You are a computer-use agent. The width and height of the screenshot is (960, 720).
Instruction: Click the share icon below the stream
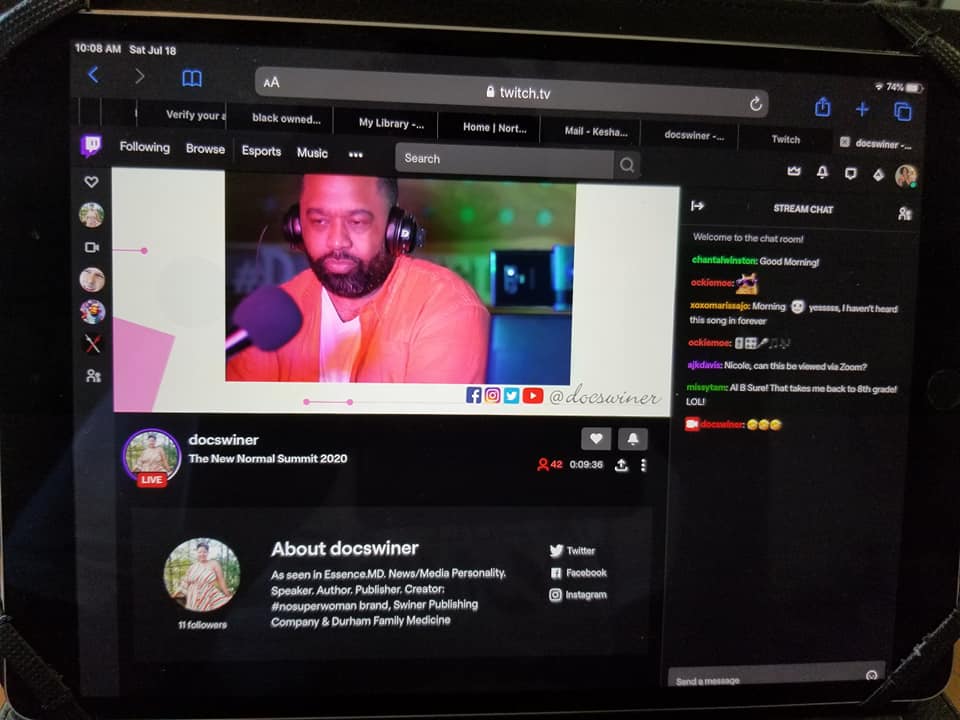621,465
